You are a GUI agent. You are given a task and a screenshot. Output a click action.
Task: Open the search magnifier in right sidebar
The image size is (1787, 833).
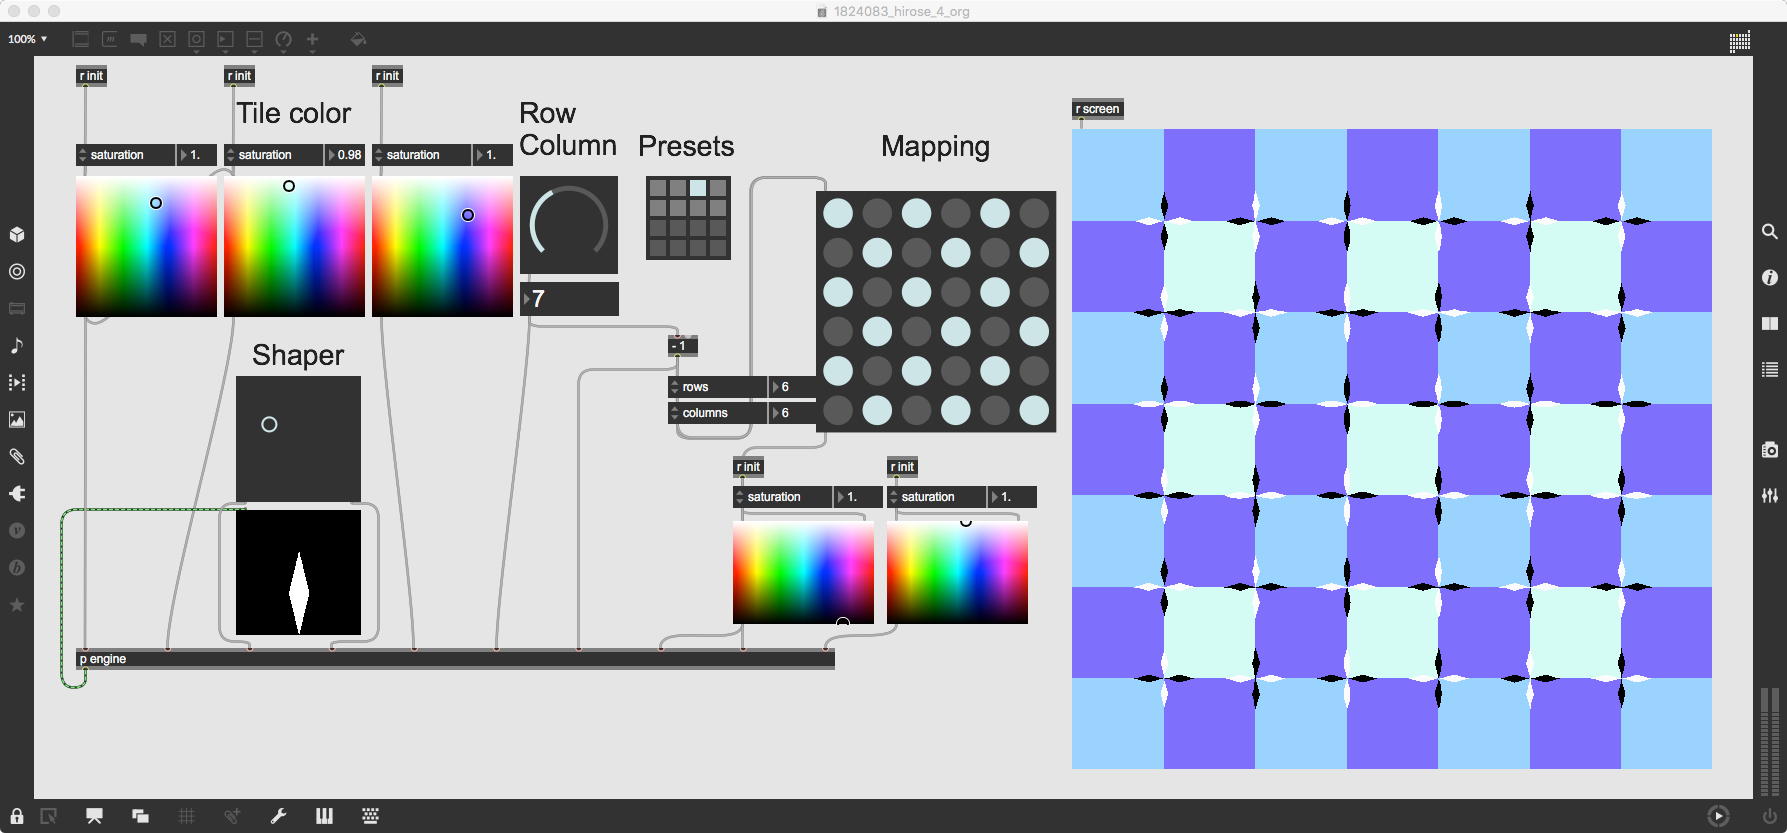(1769, 231)
